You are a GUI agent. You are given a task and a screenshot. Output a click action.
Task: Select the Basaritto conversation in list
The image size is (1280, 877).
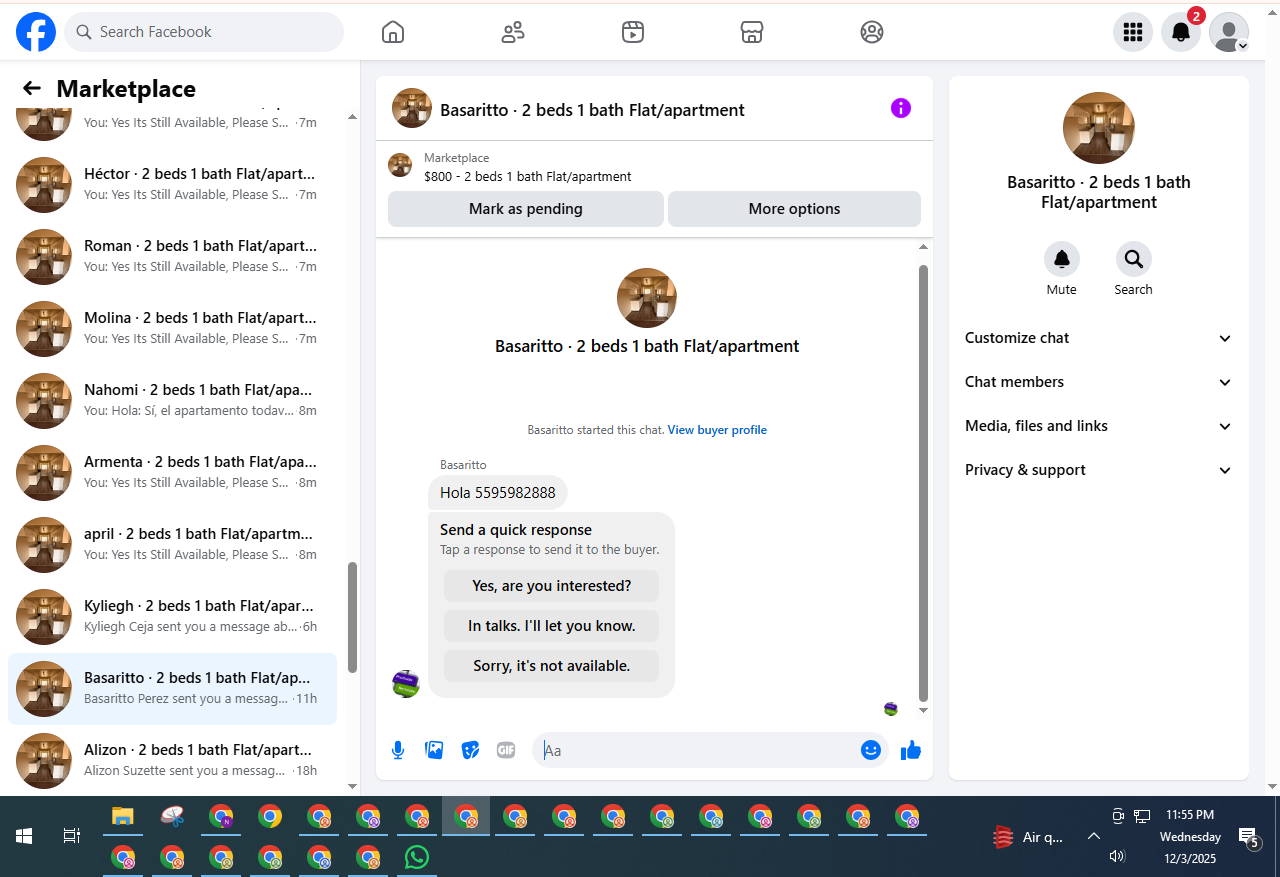tap(172, 689)
